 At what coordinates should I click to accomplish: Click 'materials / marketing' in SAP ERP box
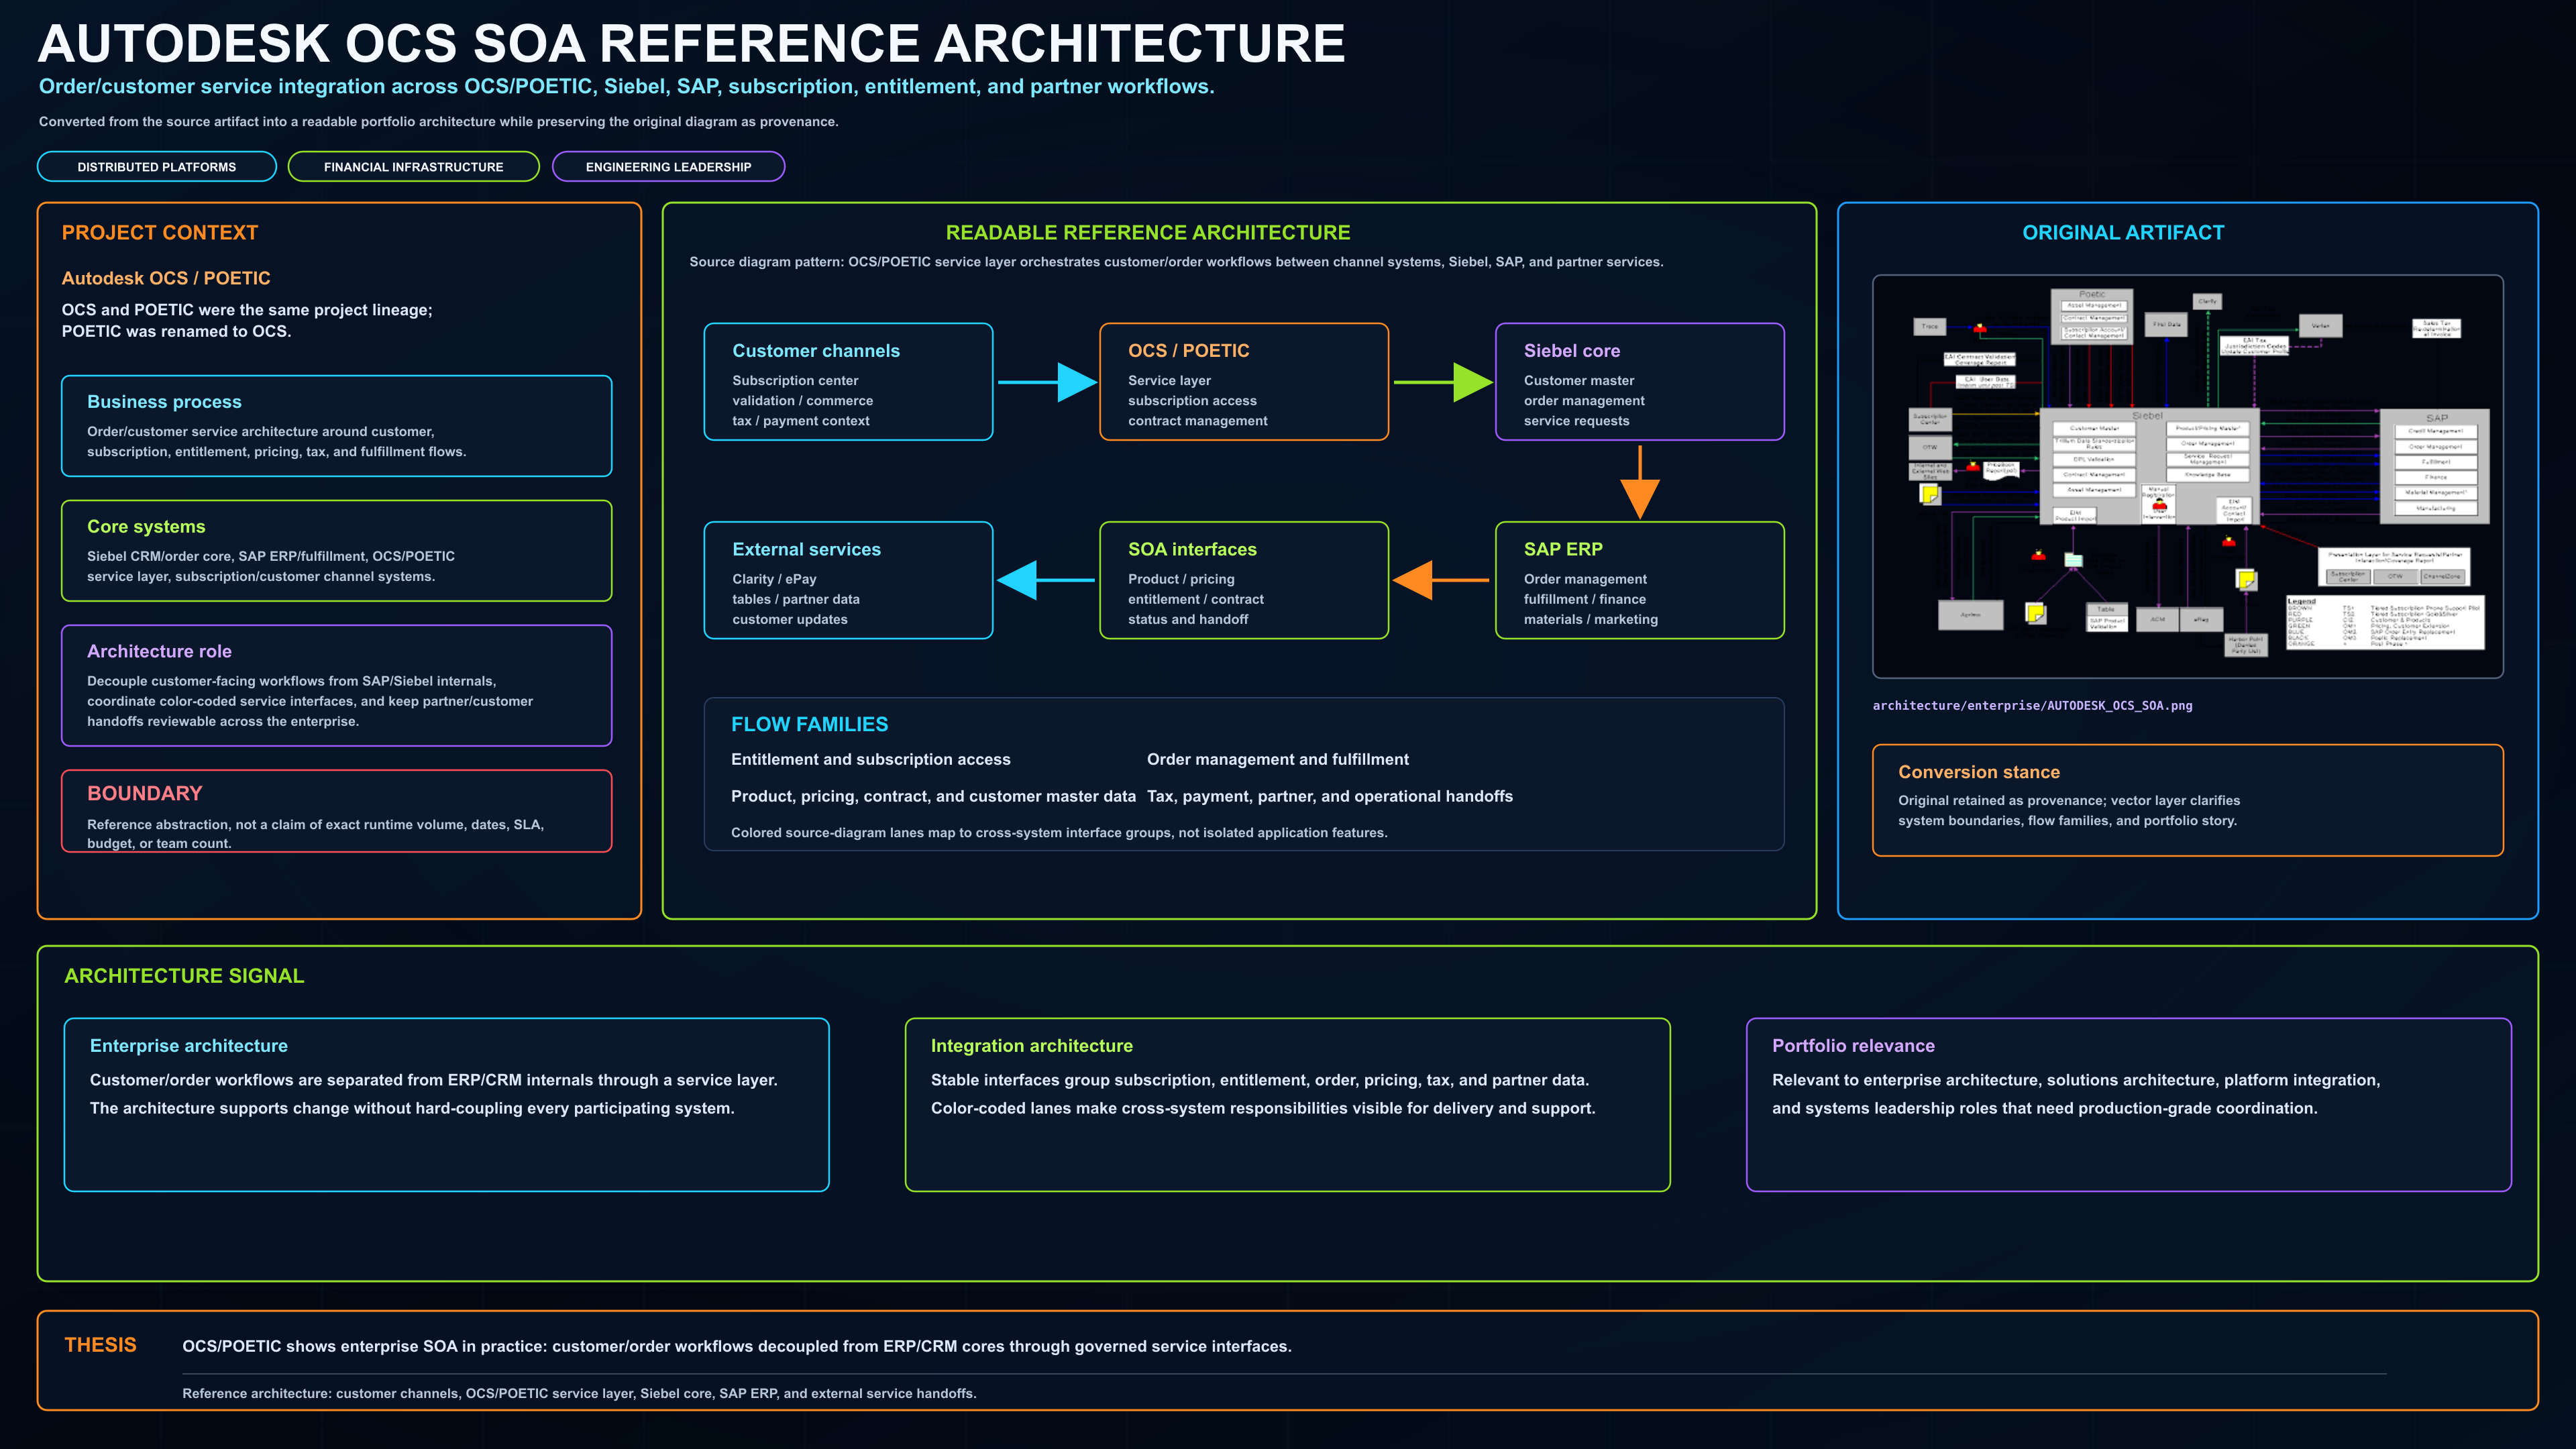(1590, 620)
